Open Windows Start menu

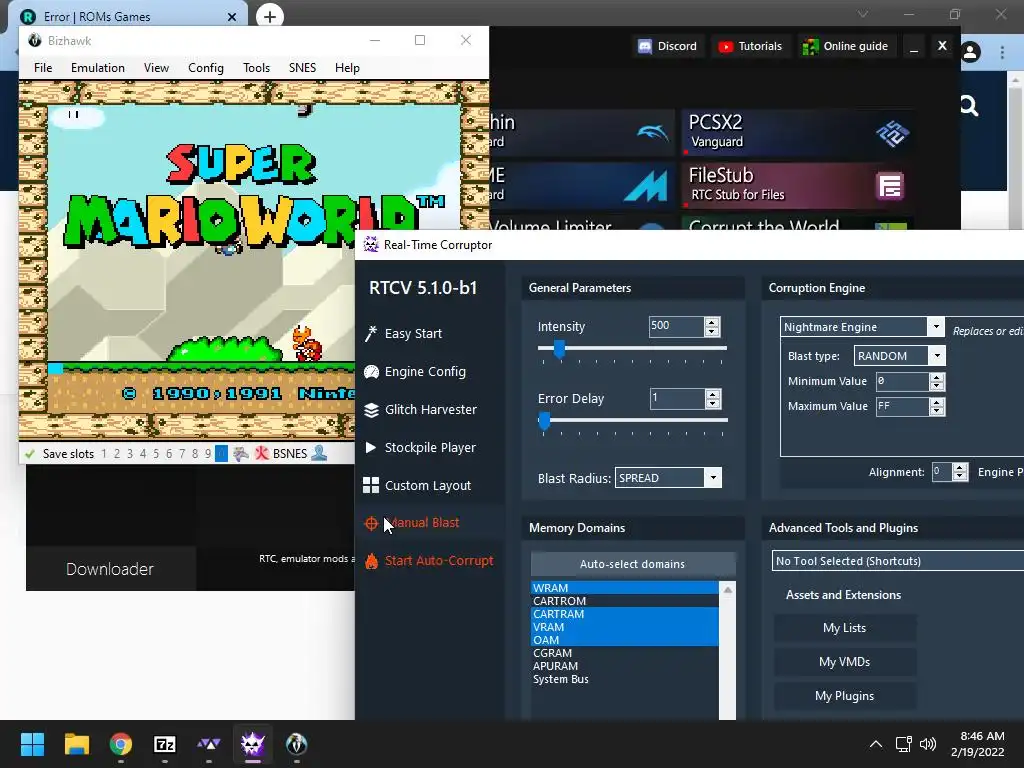32,744
